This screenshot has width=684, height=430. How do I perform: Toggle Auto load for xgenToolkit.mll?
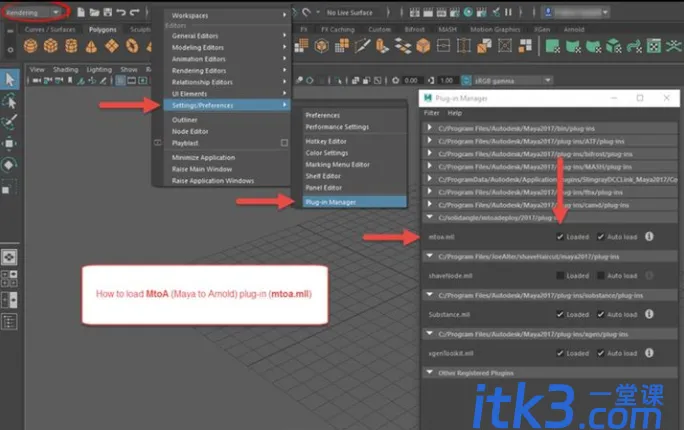pos(601,353)
